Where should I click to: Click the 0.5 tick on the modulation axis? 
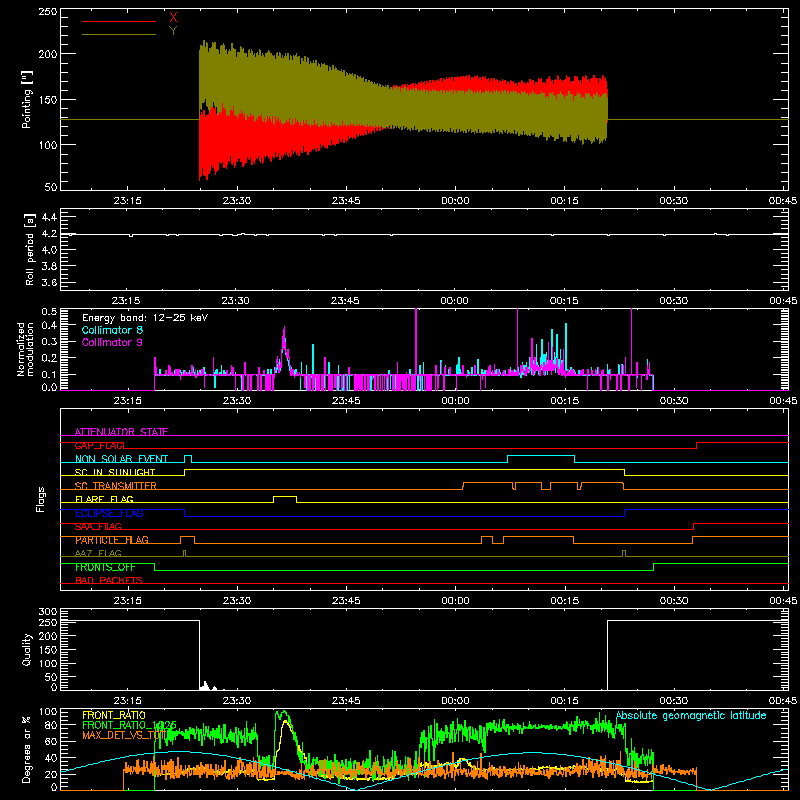point(49,311)
